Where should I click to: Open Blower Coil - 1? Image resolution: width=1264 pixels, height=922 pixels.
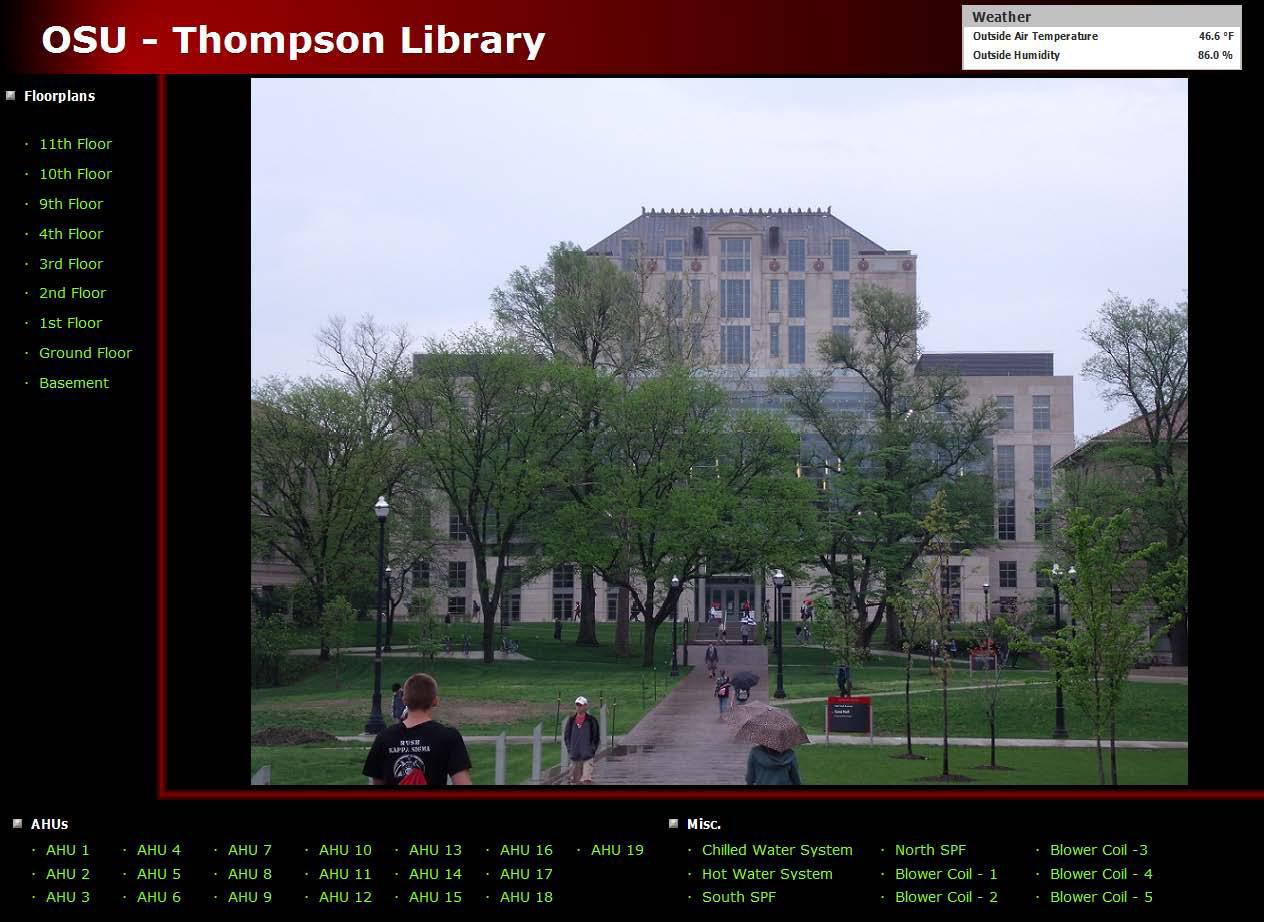pos(946,874)
